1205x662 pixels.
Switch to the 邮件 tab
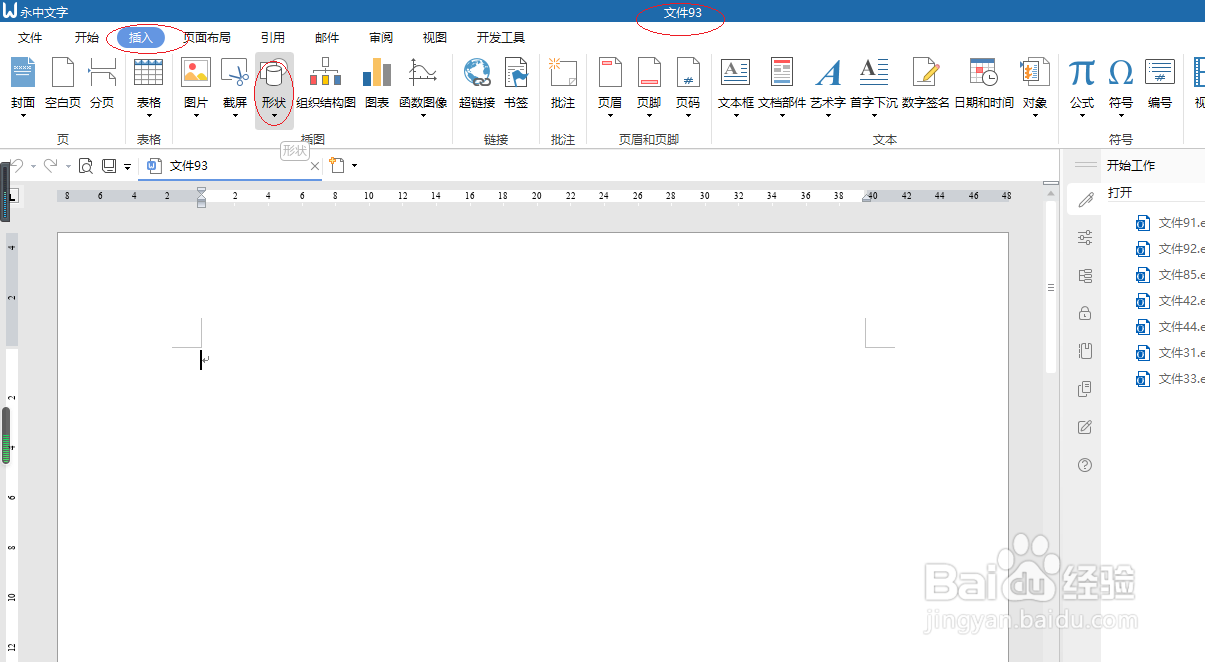point(326,38)
